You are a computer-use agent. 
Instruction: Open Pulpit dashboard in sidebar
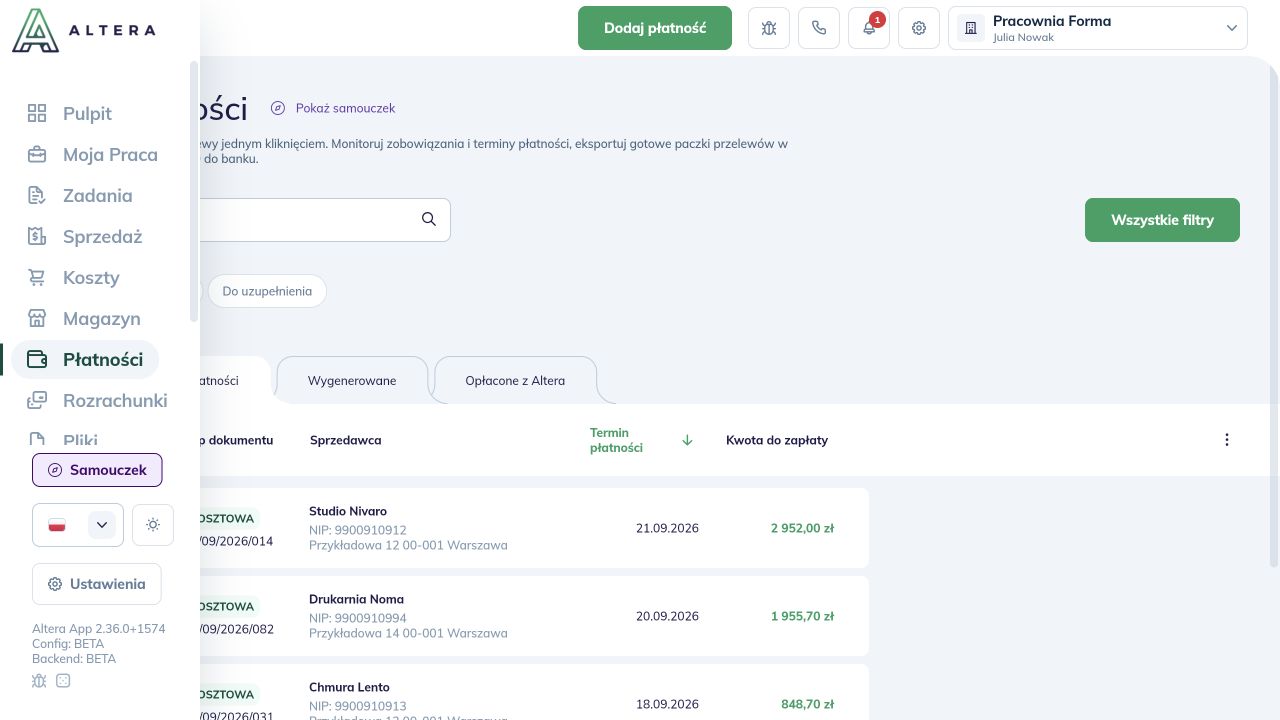pyautogui.click(x=87, y=113)
